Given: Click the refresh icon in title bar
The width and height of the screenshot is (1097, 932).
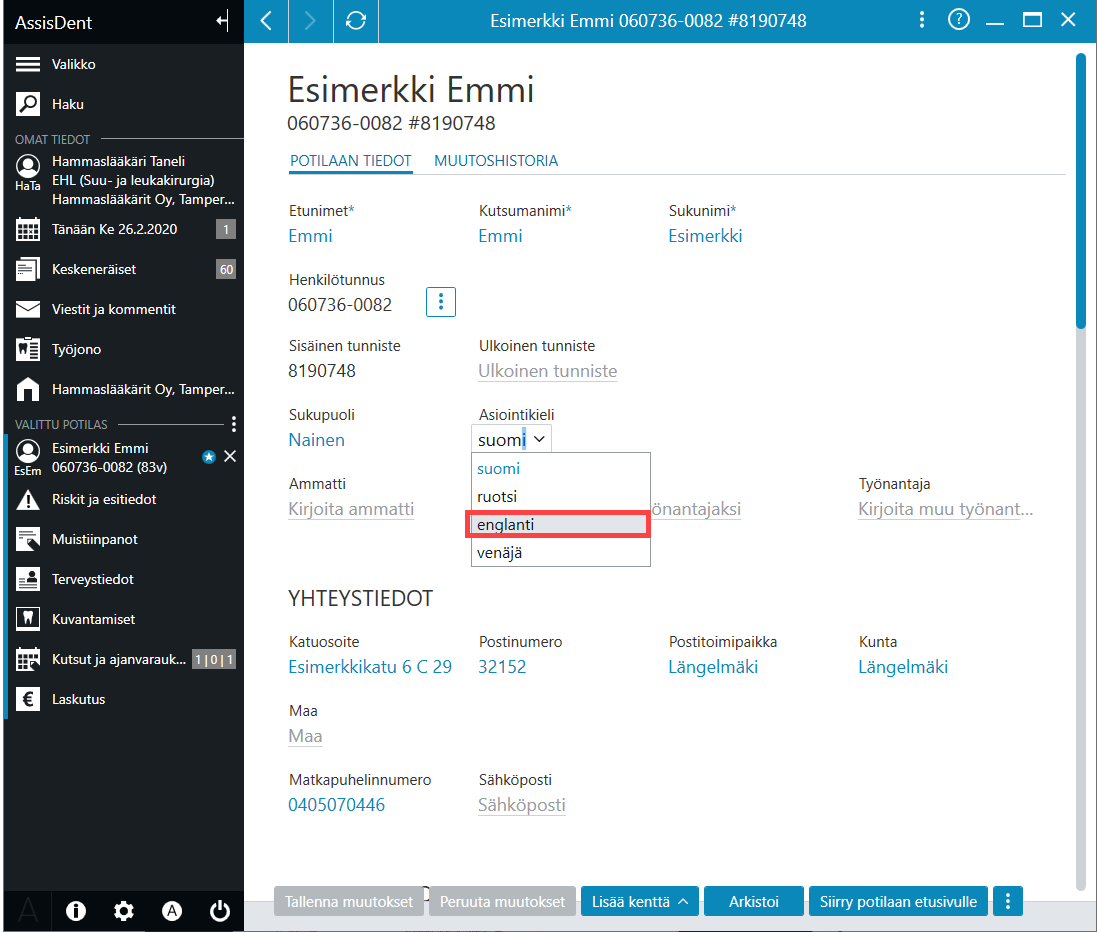Looking at the screenshot, I should [355, 21].
